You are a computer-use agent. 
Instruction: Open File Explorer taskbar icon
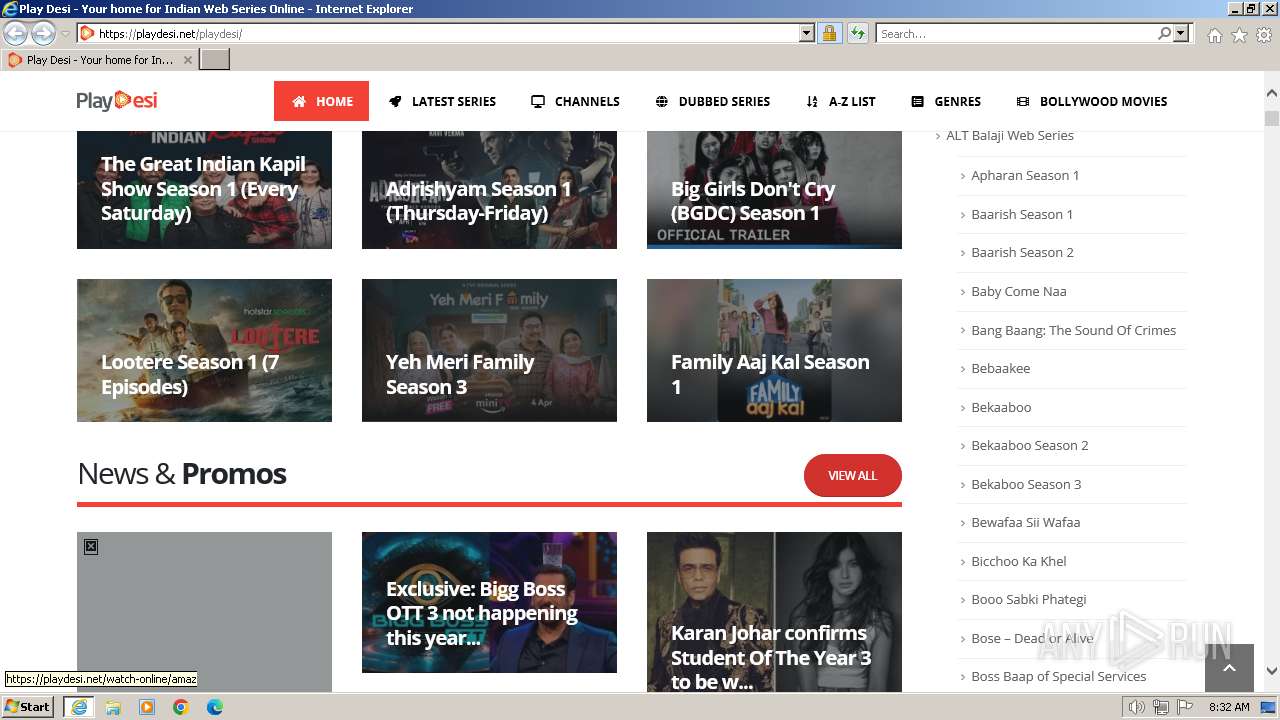coord(113,707)
